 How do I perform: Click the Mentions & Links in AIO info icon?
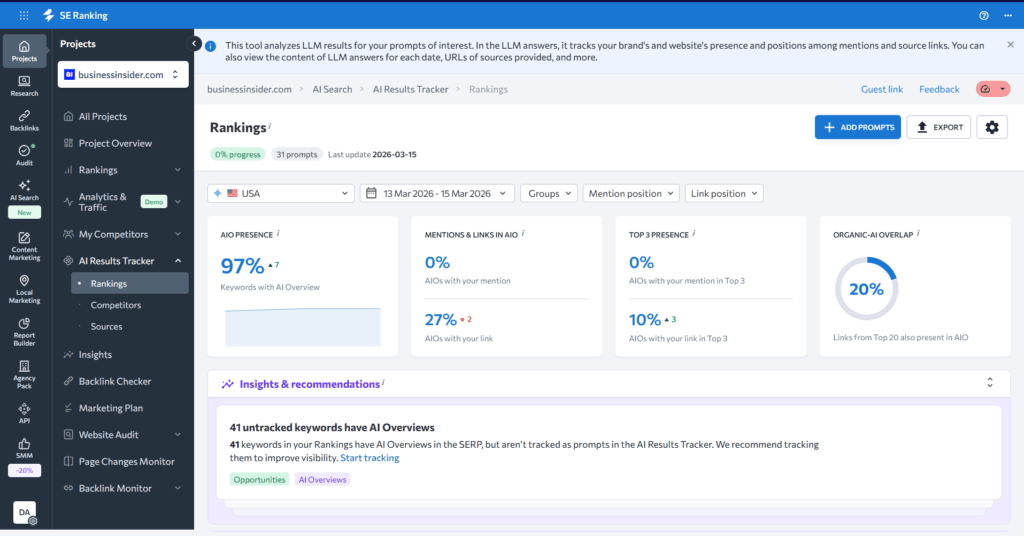point(523,233)
